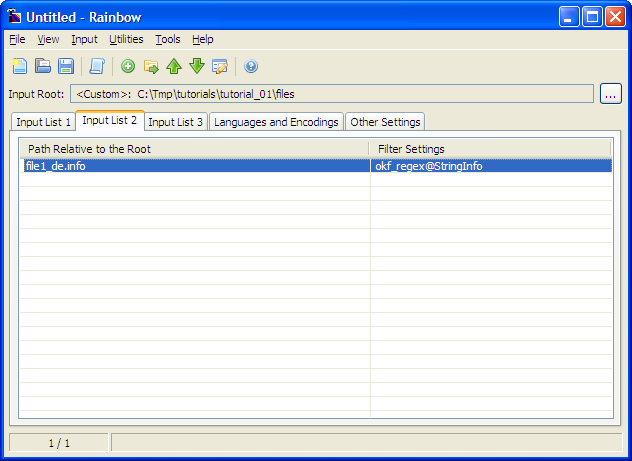This screenshot has width=632, height=461.
Task: Go to the Other Settings tab
Action: (386, 122)
